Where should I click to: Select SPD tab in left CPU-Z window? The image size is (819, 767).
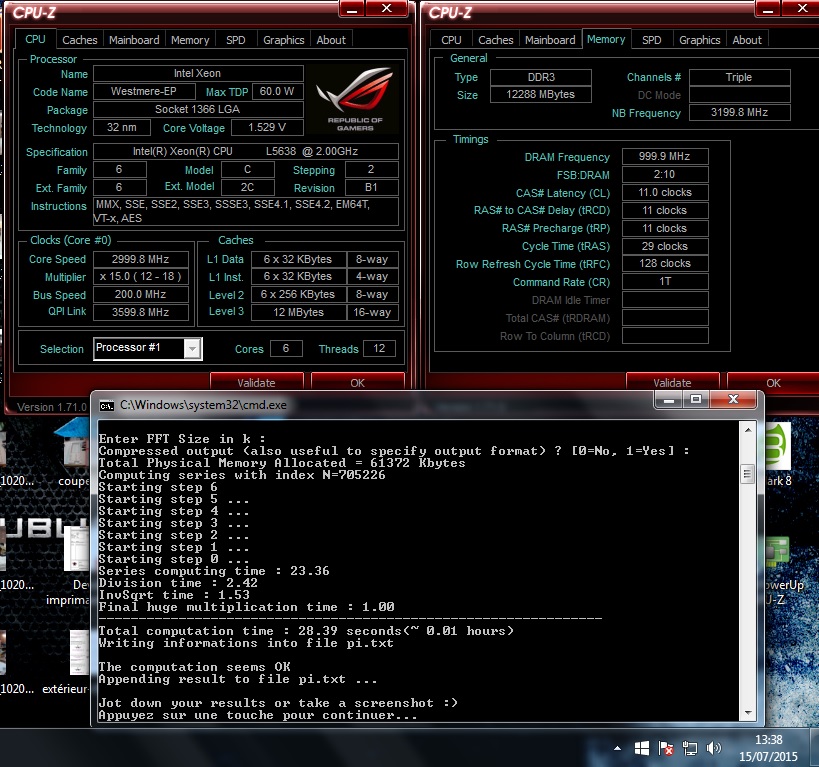click(x=236, y=40)
